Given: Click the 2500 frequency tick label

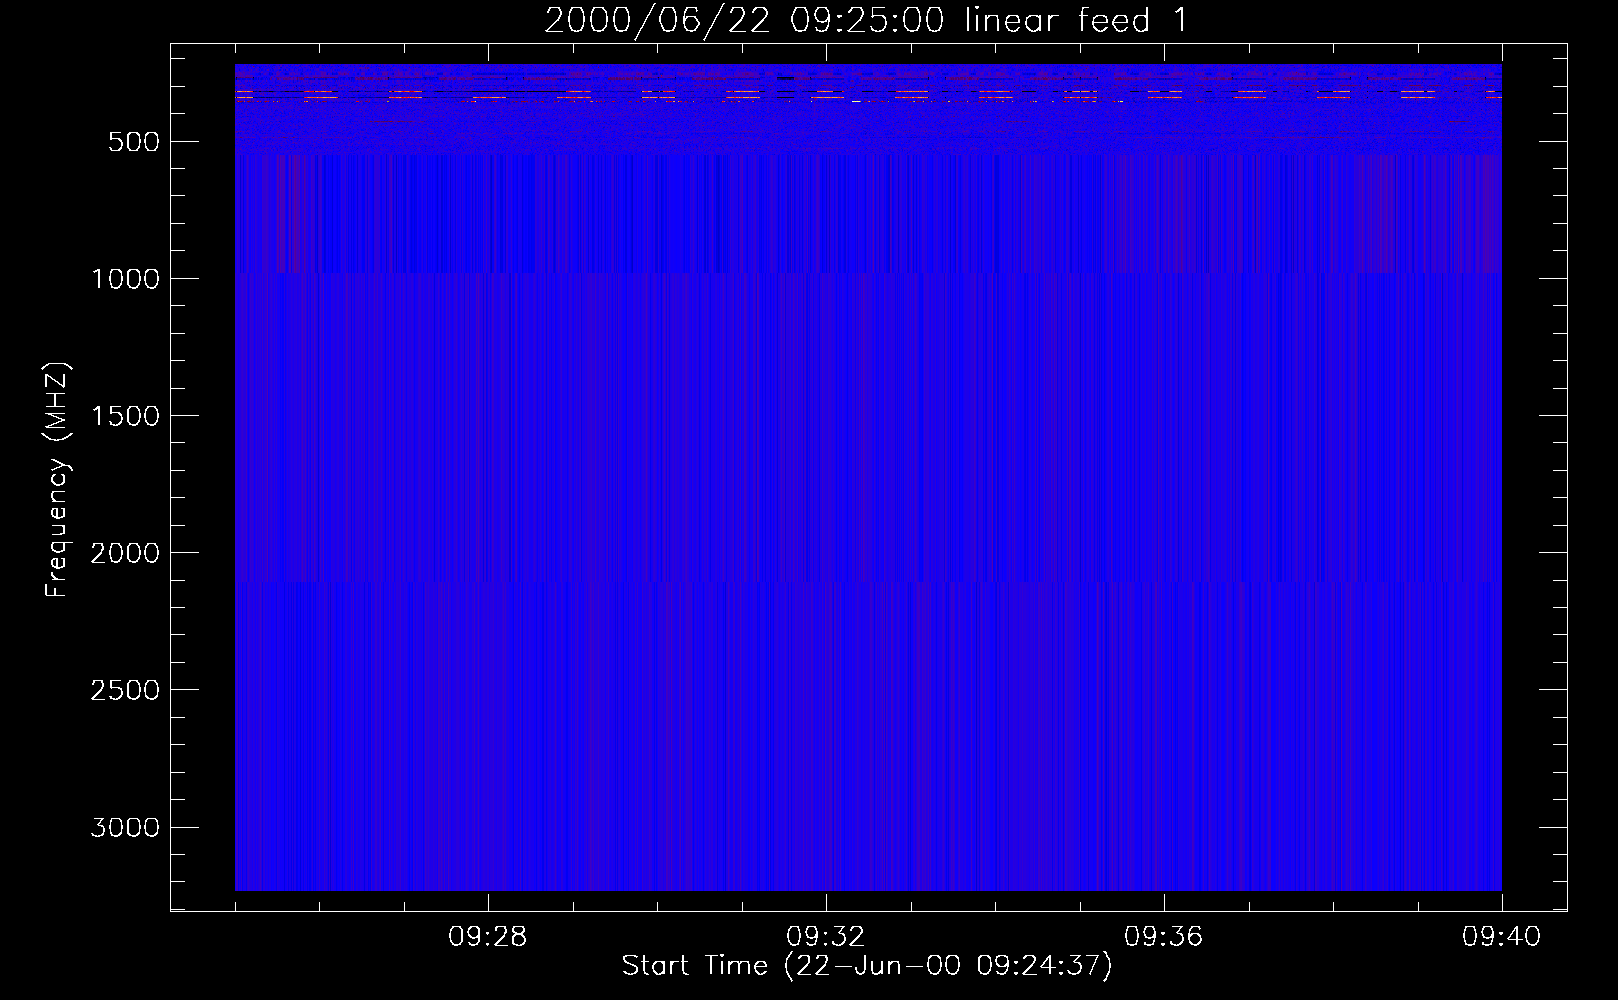Looking at the screenshot, I should (125, 690).
